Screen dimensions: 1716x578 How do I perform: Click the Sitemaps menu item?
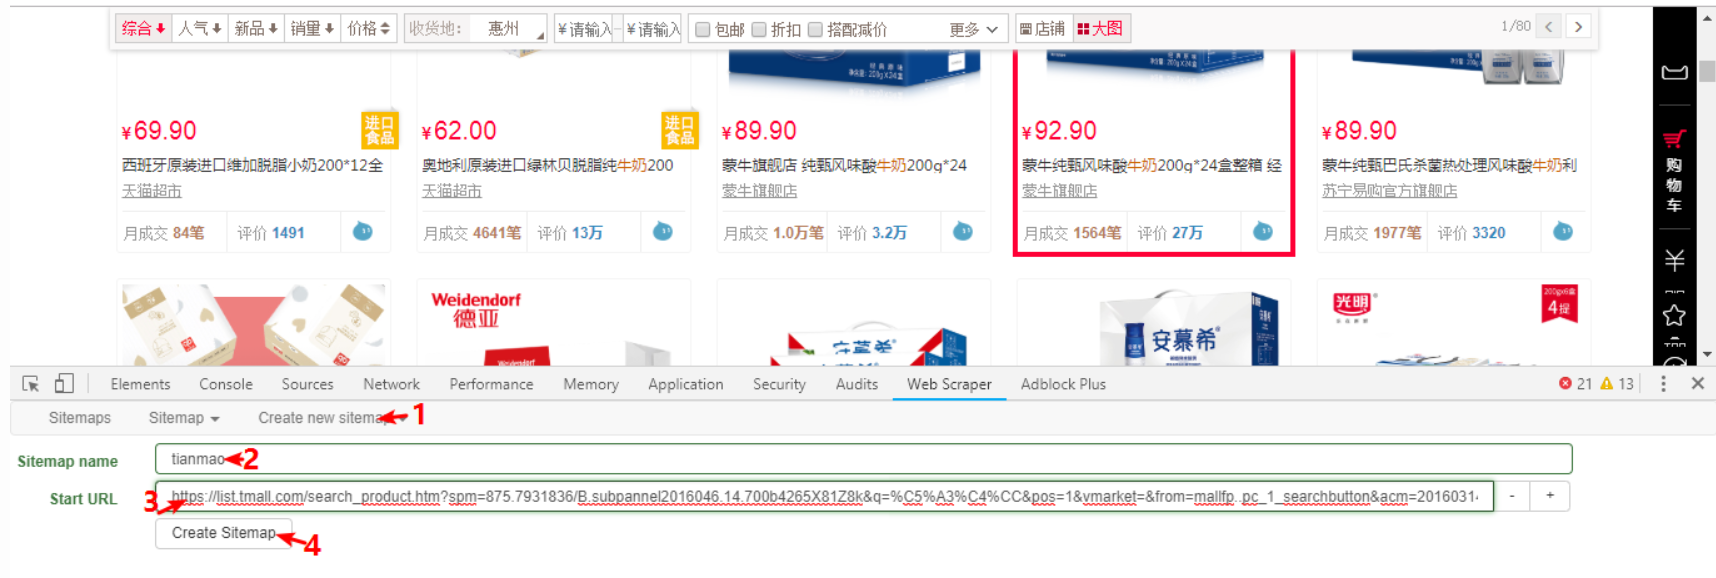(79, 418)
